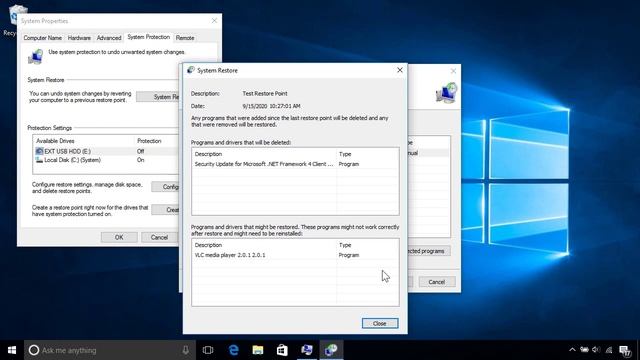Image resolution: width=640 pixels, height=360 pixels.
Task: Open File Explorer from taskbar
Action: point(258,350)
